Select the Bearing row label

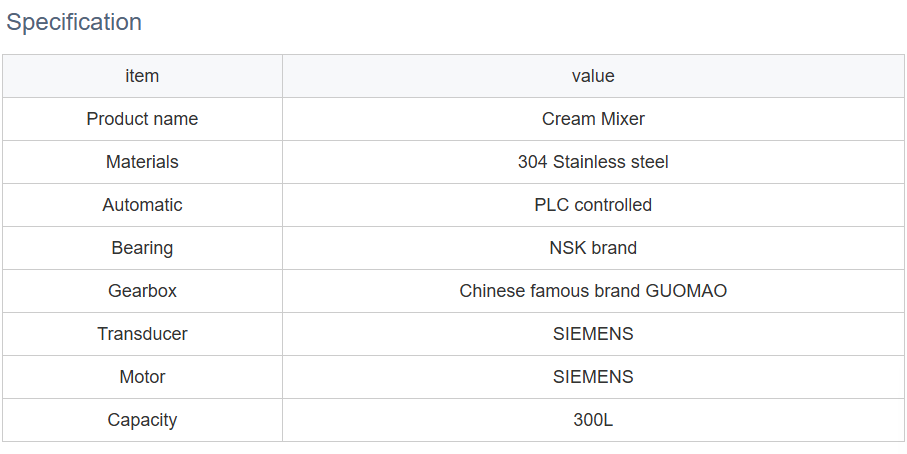[x=142, y=248]
